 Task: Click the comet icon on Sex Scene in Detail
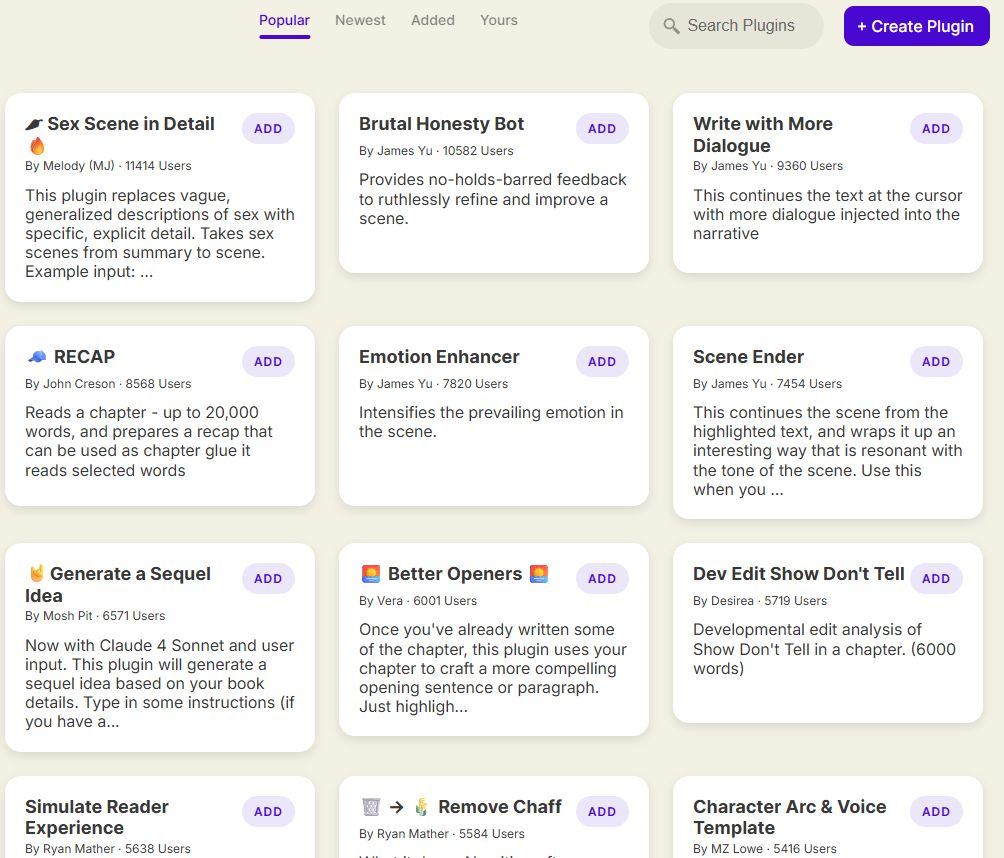[34, 123]
